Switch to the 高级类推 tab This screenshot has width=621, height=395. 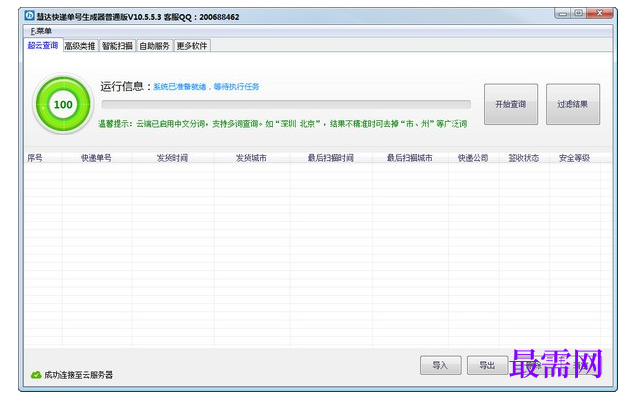coord(80,46)
